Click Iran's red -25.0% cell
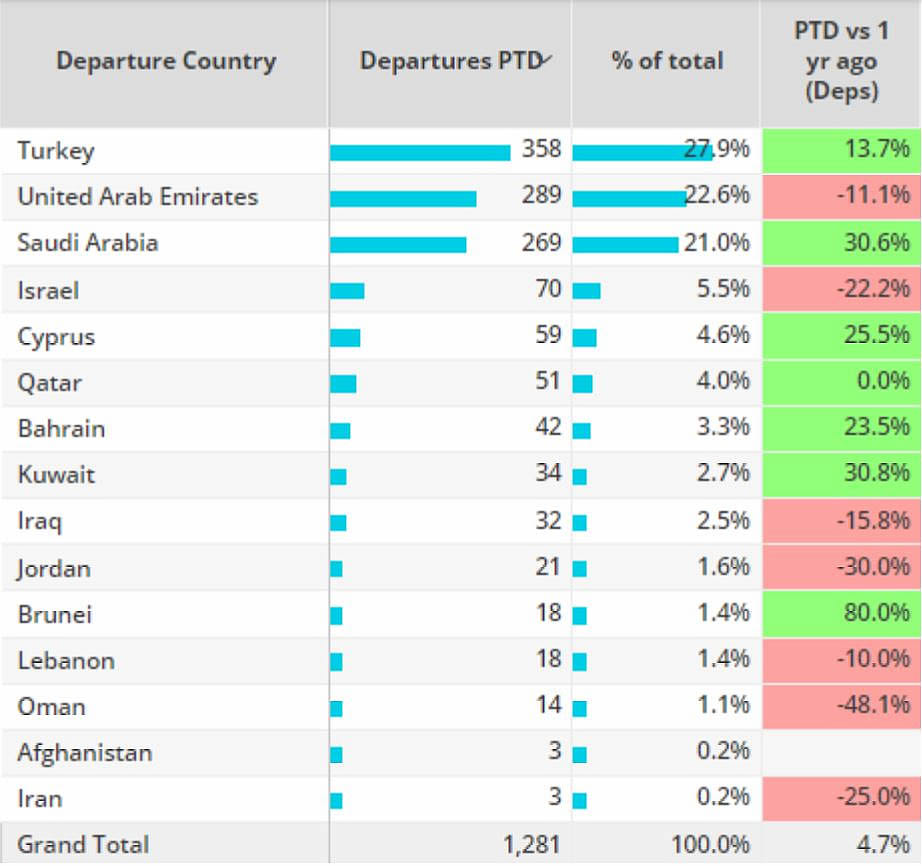Screen dimensions: 922x866 pyautogui.click(x=840, y=798)
